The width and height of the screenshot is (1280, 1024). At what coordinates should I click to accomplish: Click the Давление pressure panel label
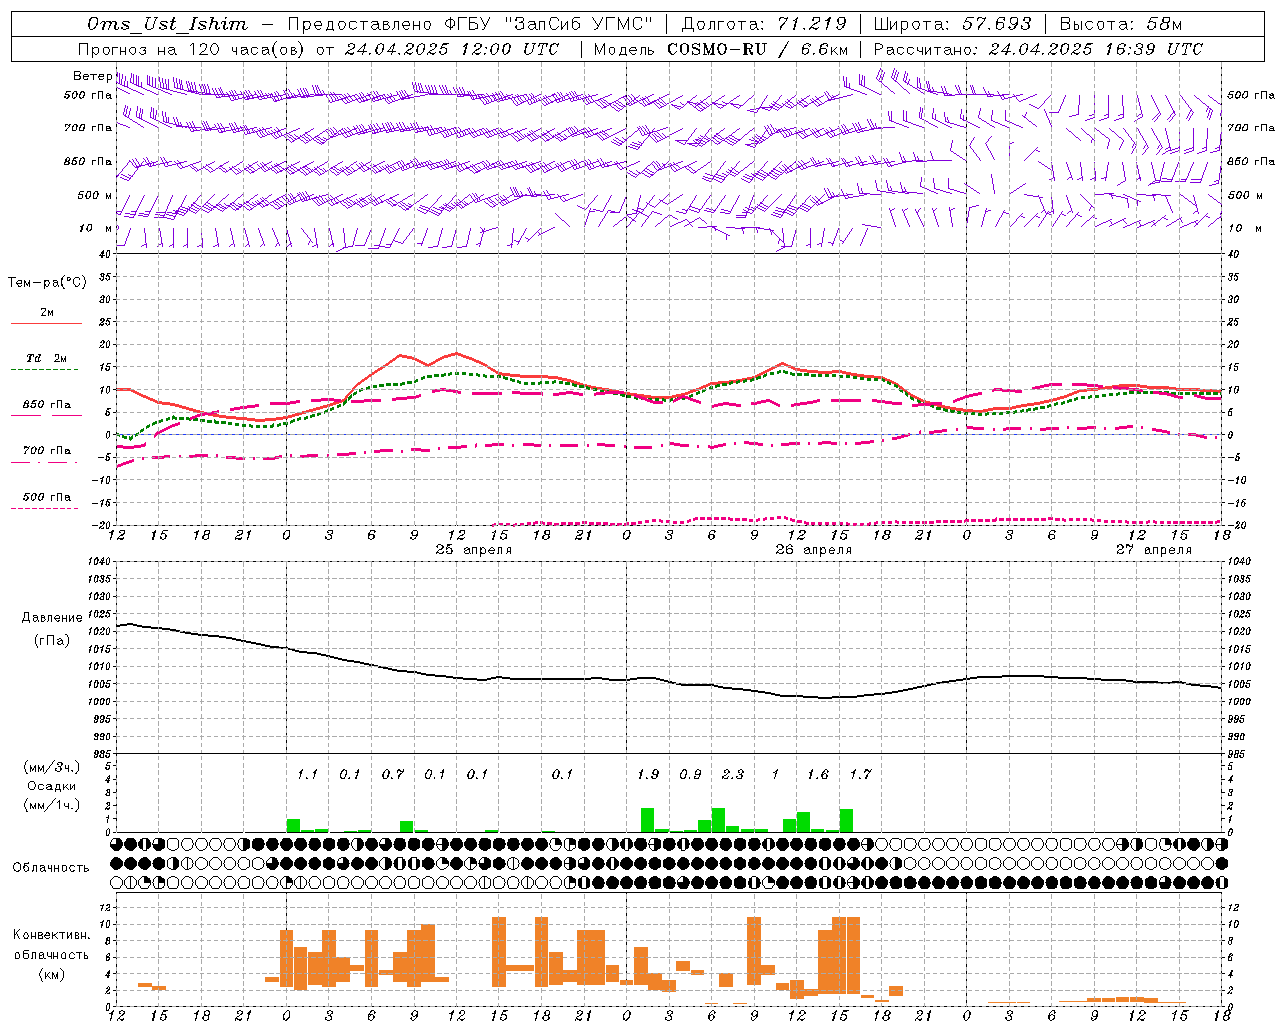click(52, 618)
